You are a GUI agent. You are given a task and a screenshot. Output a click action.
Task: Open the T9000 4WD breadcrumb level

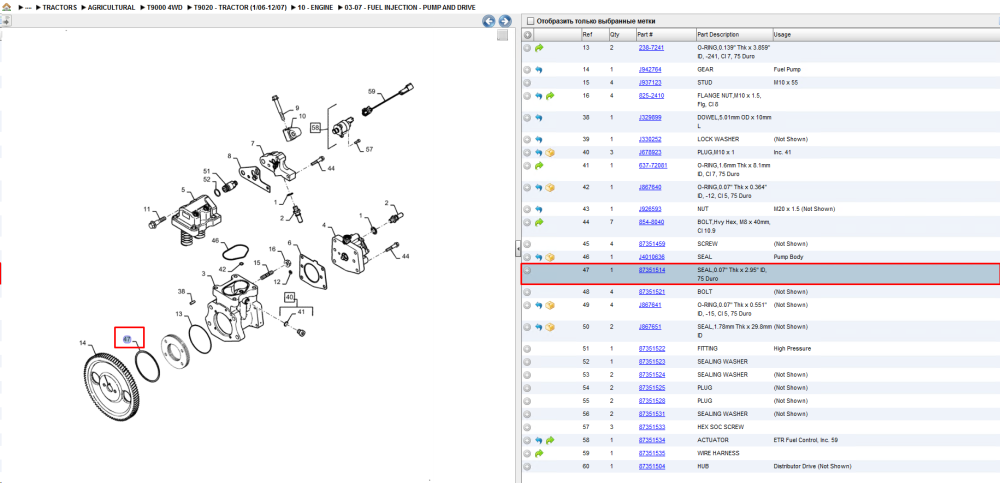click(x=163, y=7)
